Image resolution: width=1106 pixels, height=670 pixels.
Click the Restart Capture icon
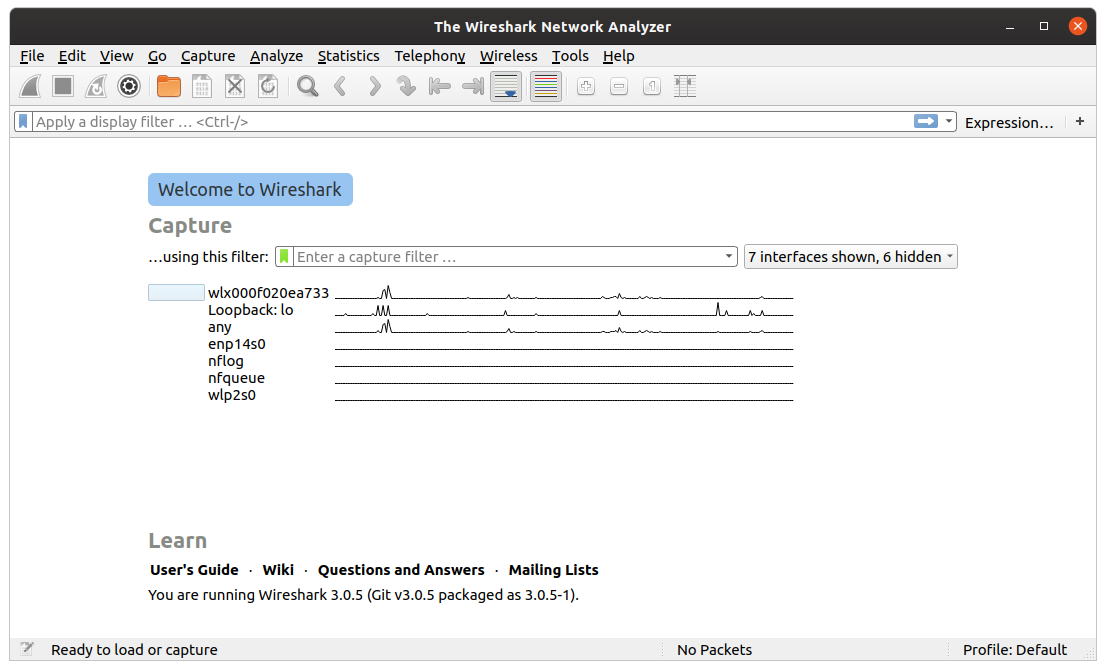coord(96,86)
